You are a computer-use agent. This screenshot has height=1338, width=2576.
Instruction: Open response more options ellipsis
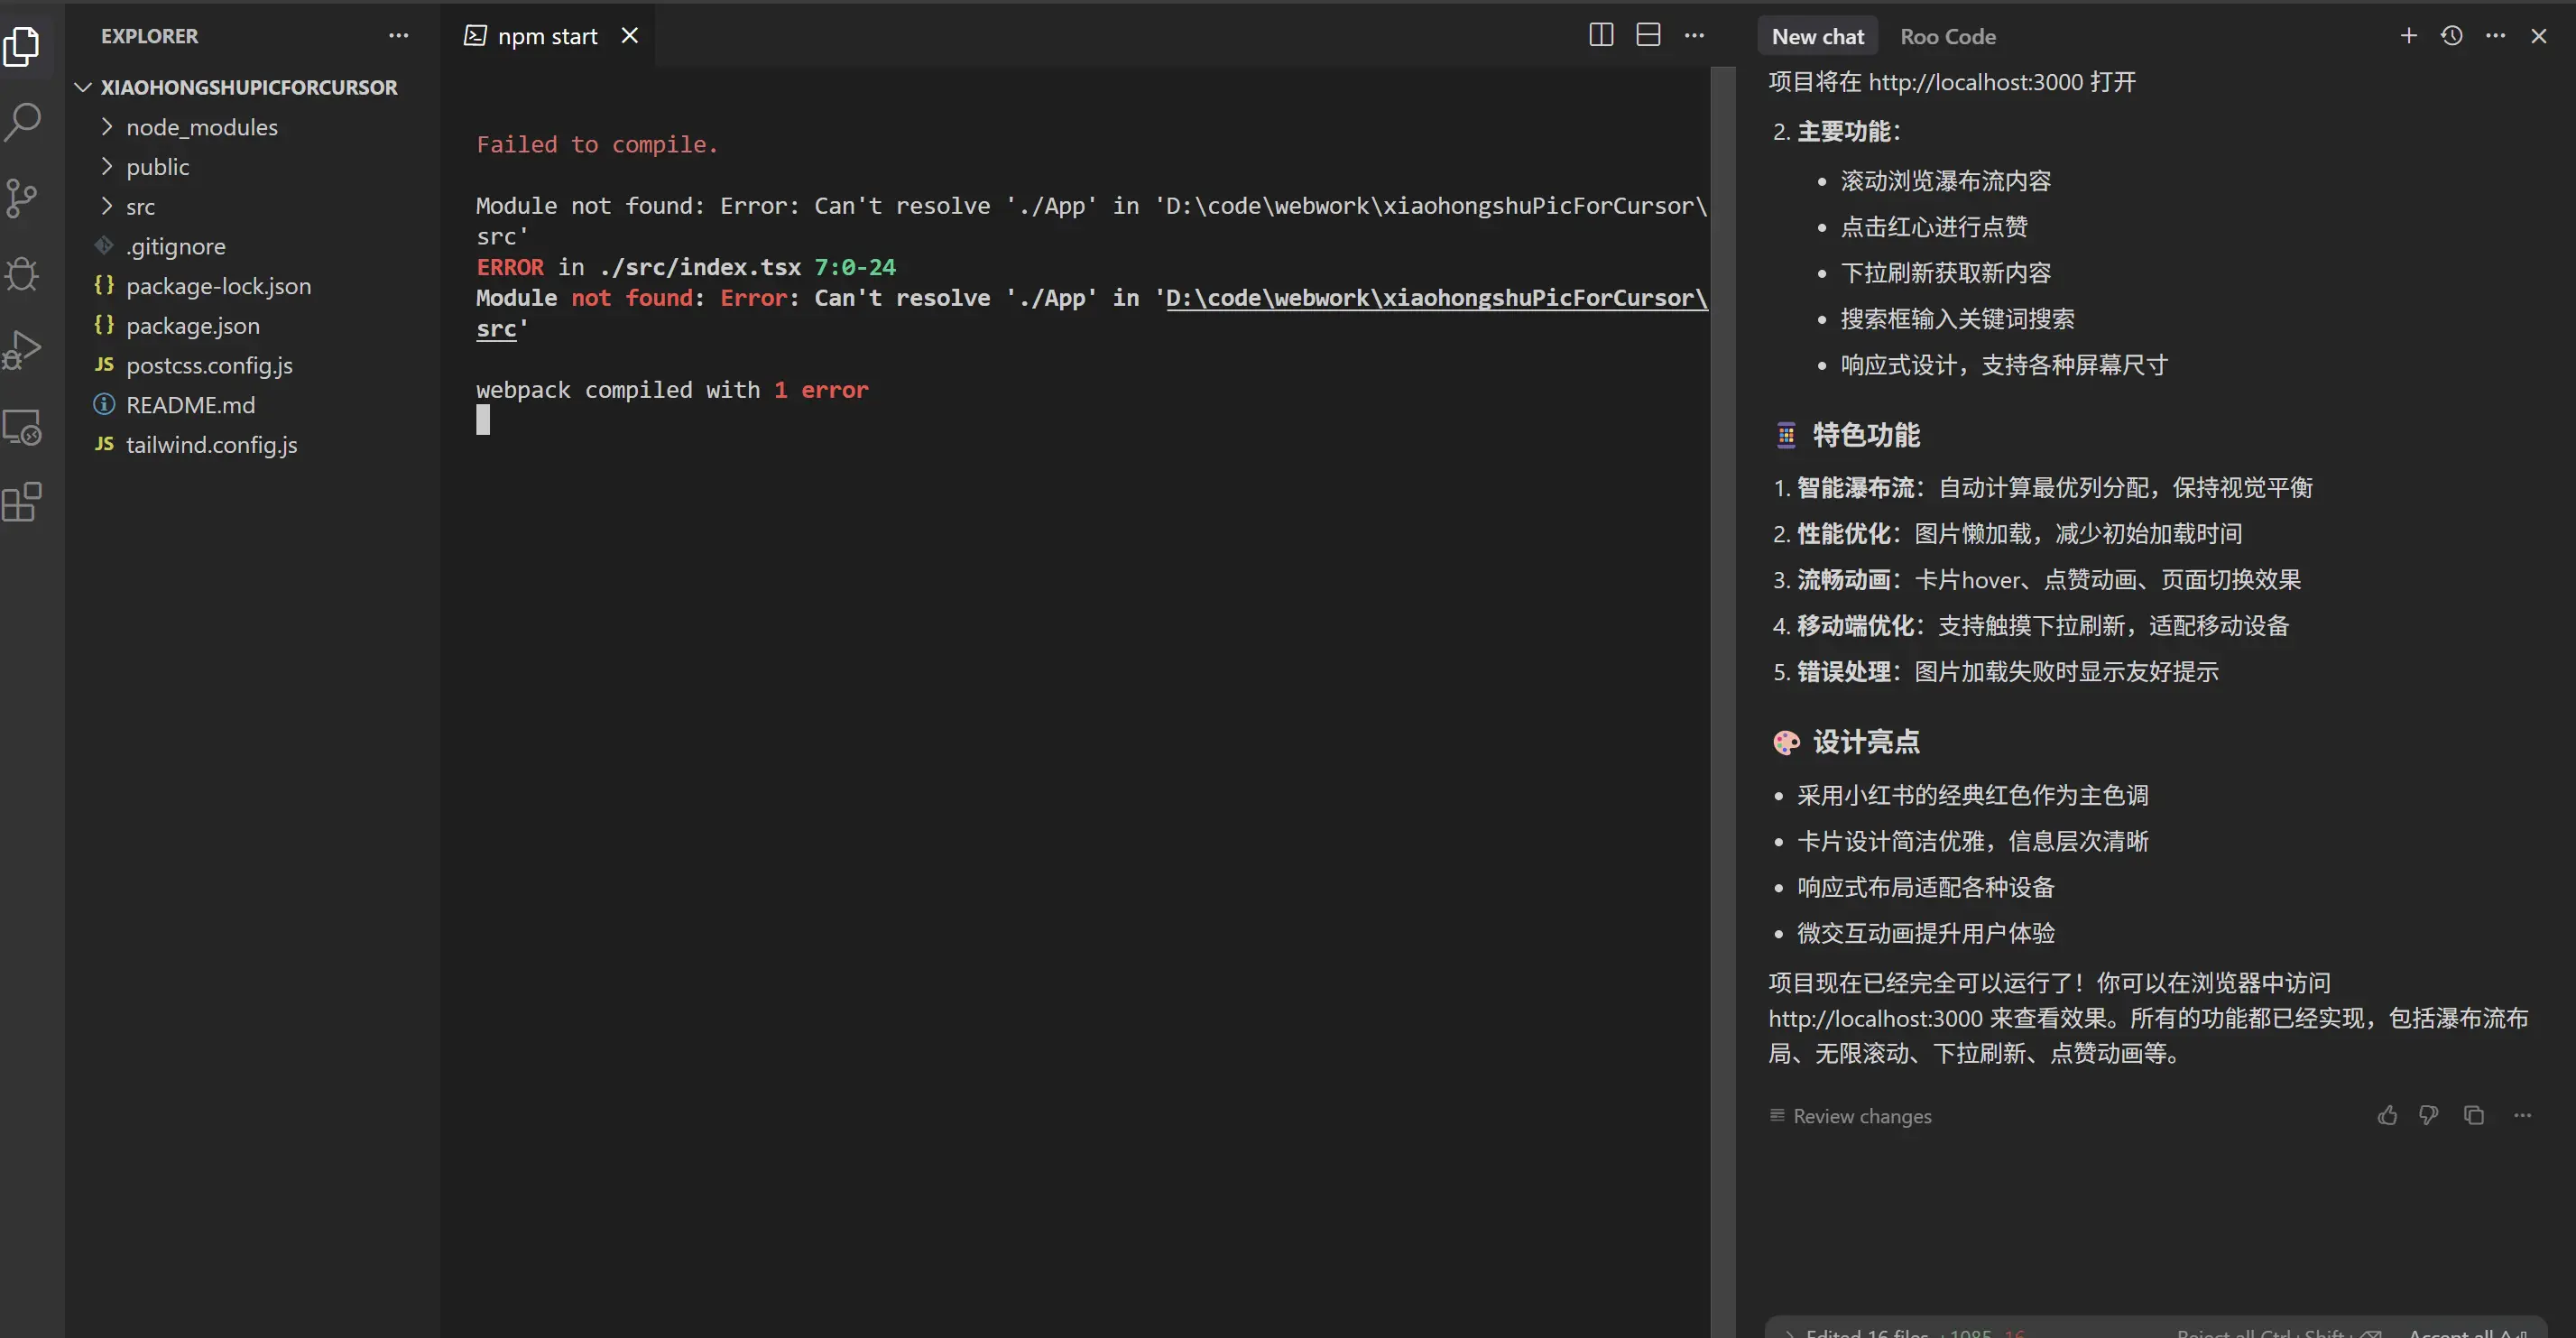[2522, 1115]
